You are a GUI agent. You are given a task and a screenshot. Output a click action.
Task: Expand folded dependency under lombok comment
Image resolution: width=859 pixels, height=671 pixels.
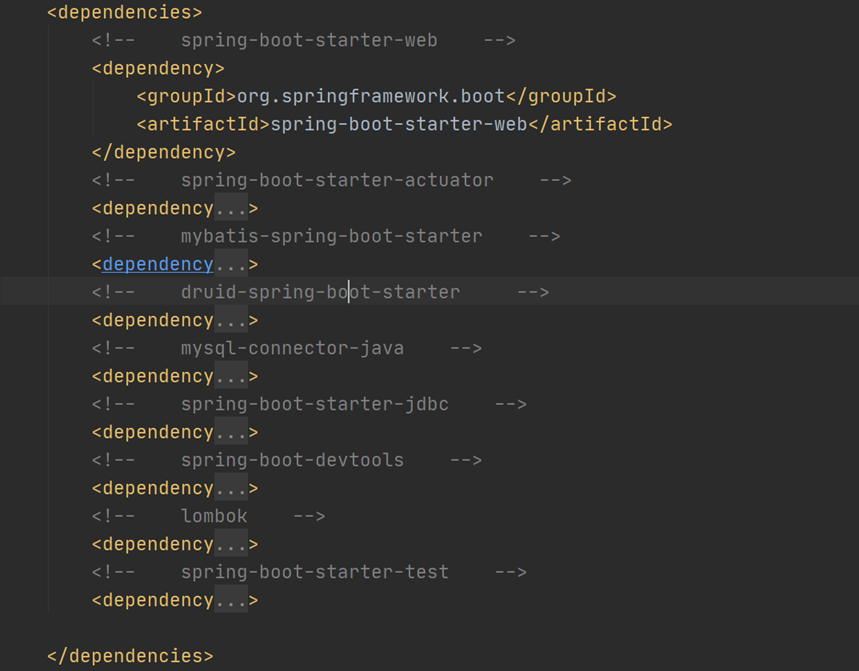[x=231, y=544]
